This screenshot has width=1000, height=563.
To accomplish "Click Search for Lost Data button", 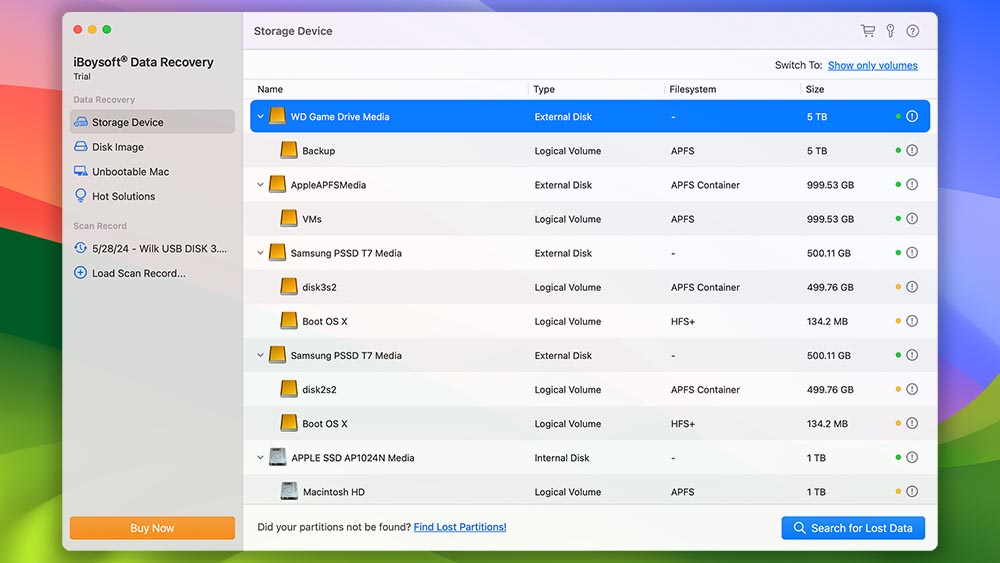I will pyautogui.click(x=853, y=528).
